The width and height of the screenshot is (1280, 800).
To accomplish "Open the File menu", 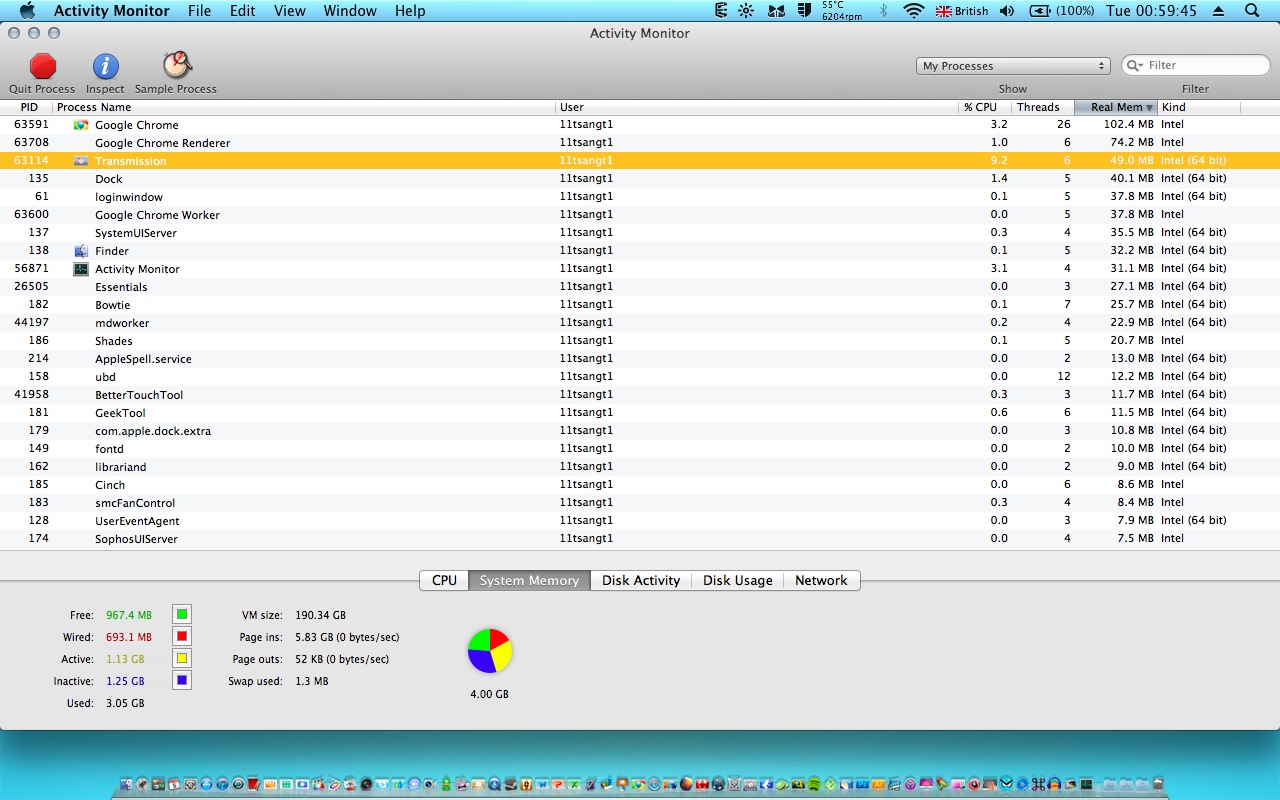I will click(x=199, y=11).
